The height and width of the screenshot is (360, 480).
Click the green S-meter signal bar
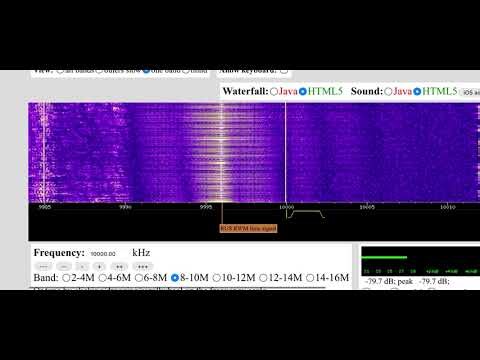click(384, 257)
